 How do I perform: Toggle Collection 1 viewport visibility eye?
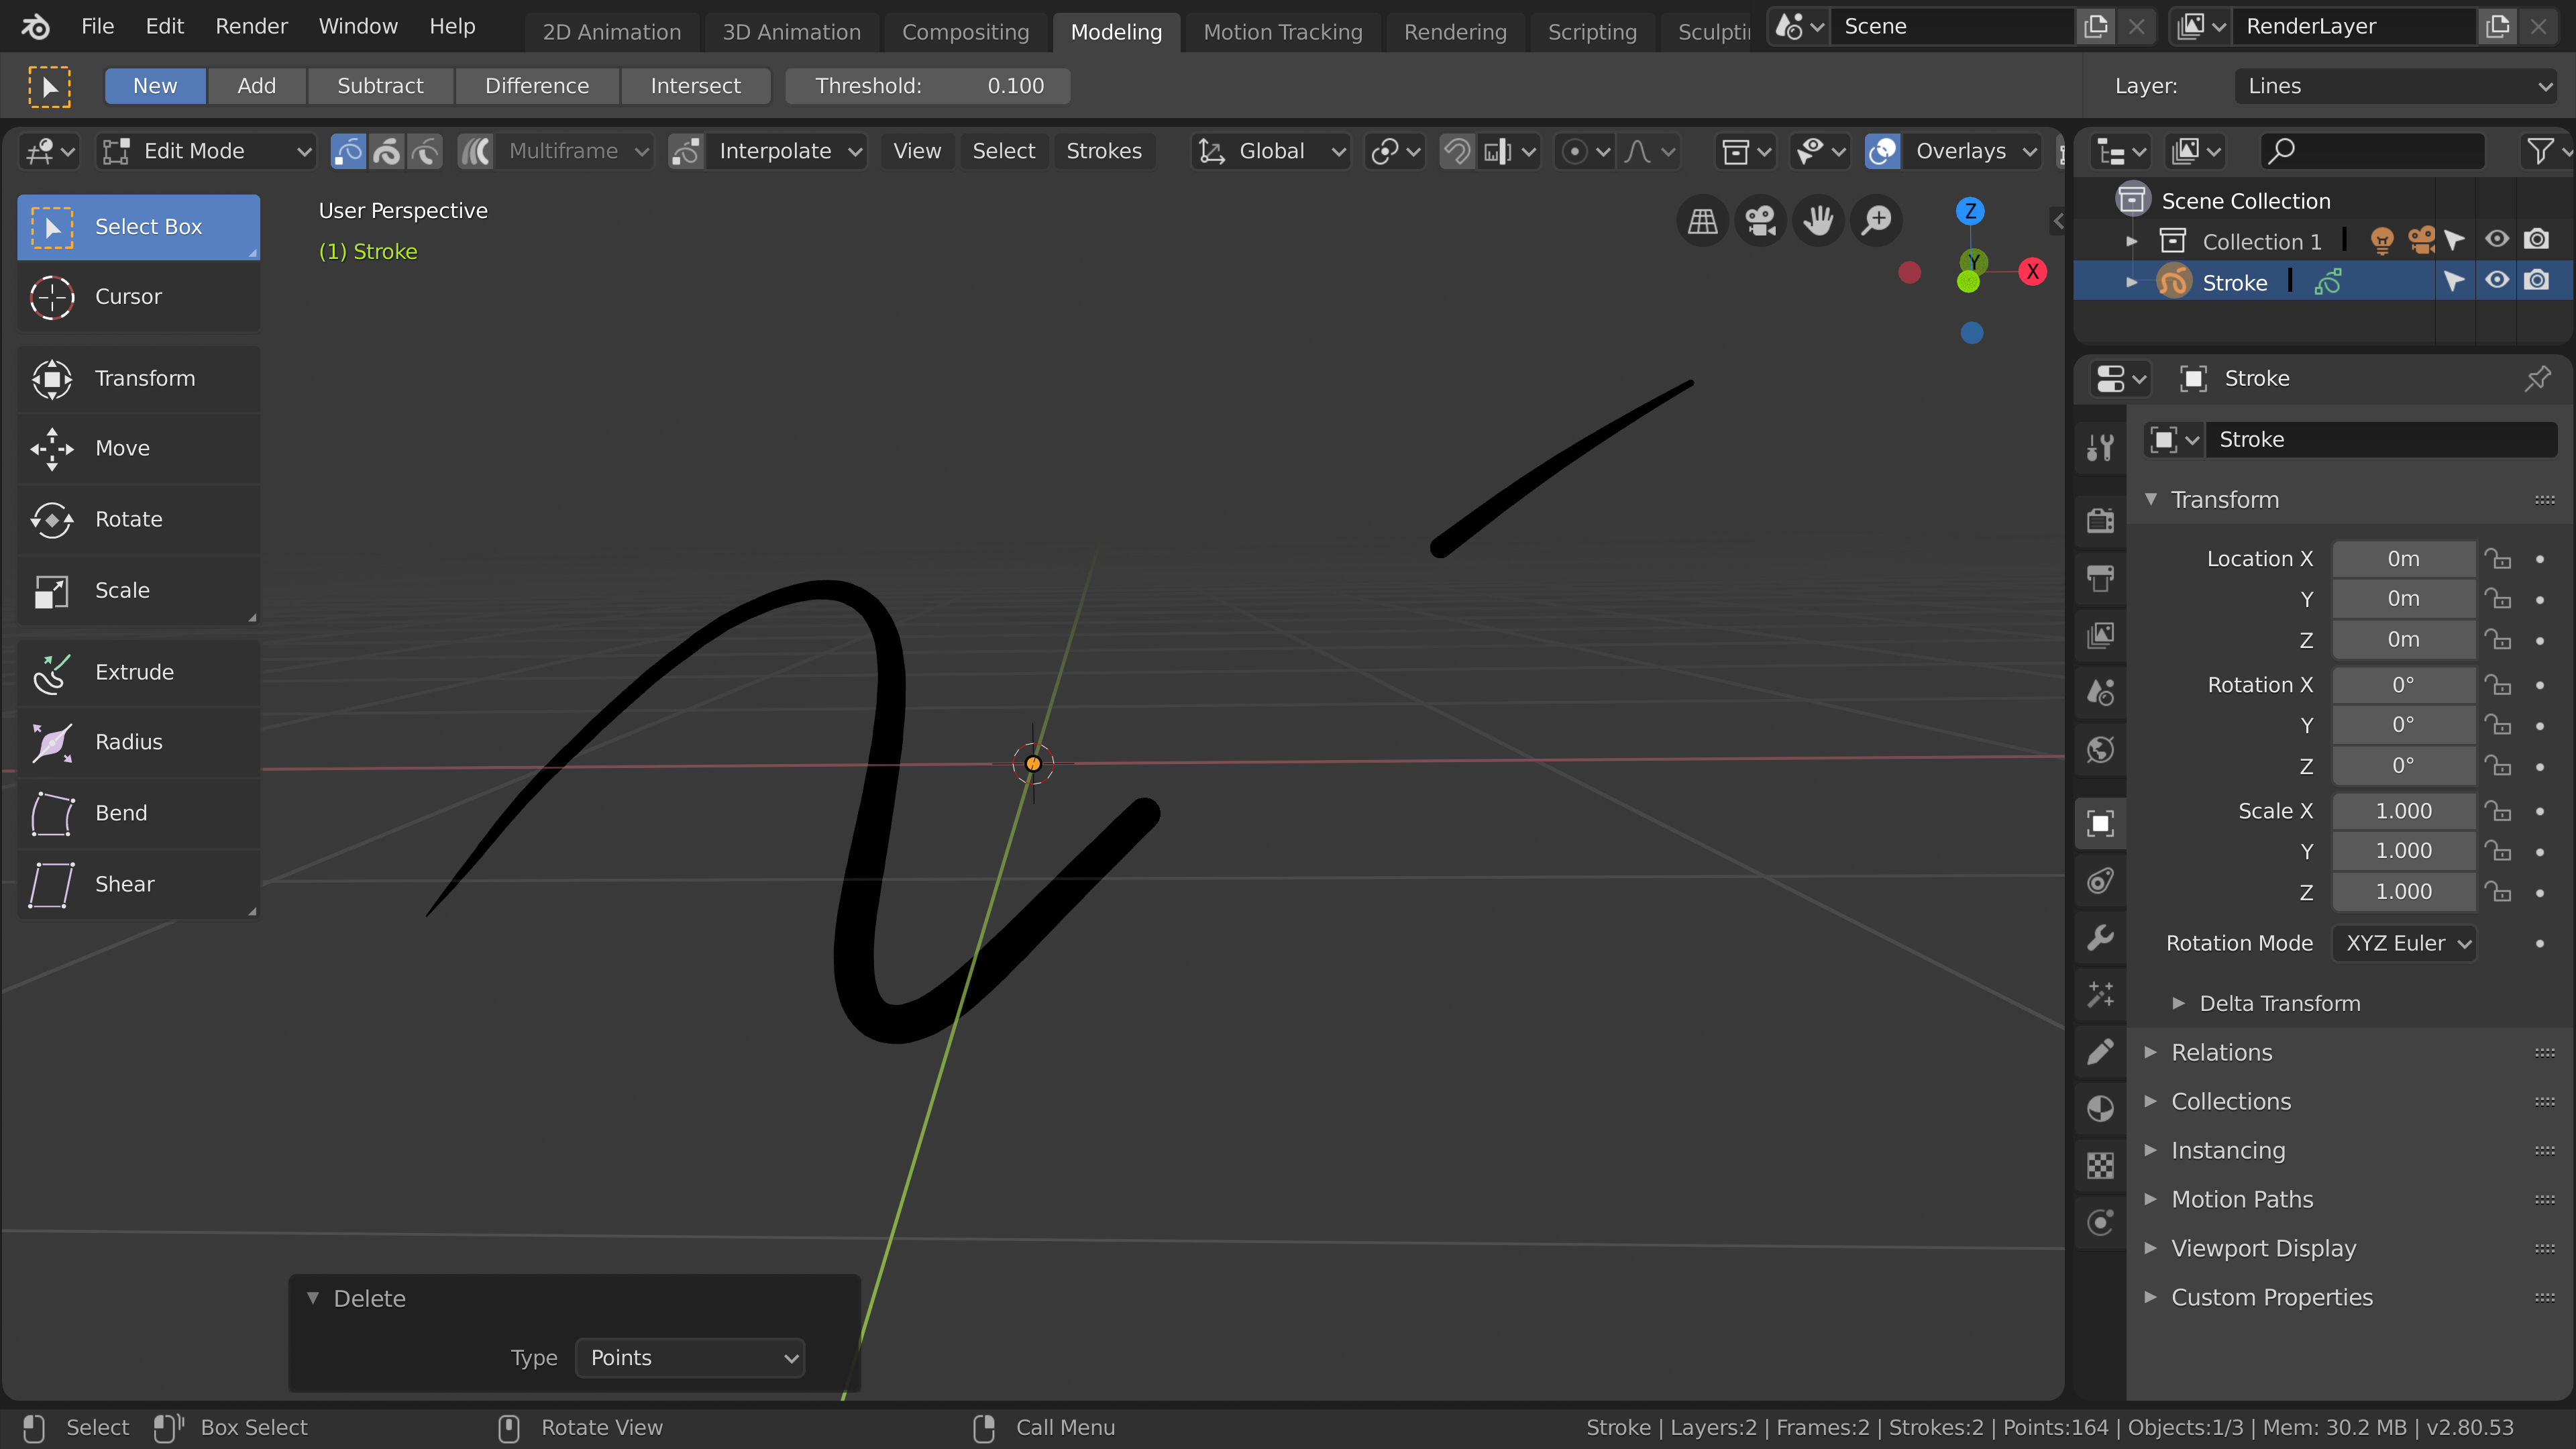(2496, 240)
